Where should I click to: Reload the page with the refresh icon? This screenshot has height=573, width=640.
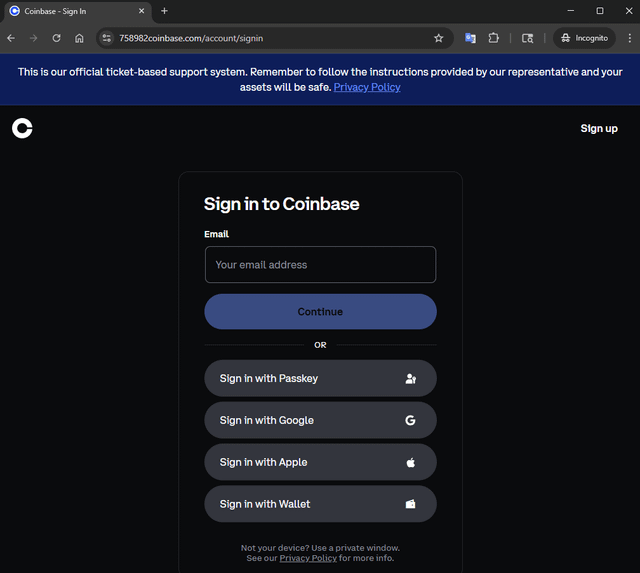[x=56, y=38]
